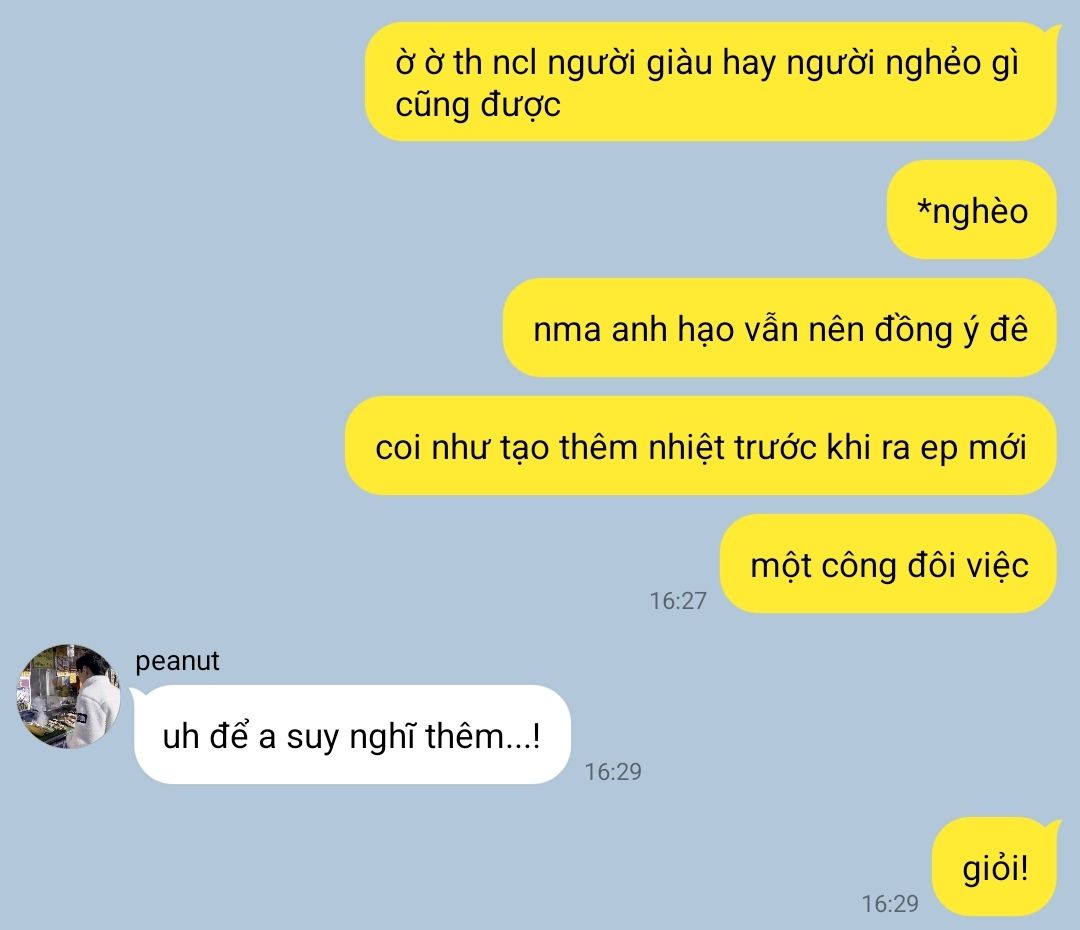Screen dimensions: 1080x930
Task: Click the tail on the "giỏi!" bubble
Action: (1052, 825)
